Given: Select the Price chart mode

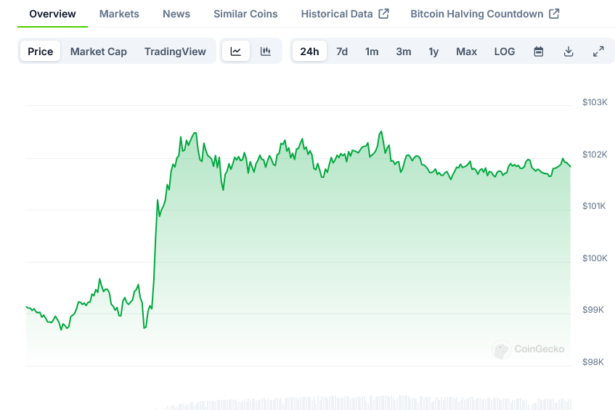Looking at the screenshot, I should [x=41, y=52].
